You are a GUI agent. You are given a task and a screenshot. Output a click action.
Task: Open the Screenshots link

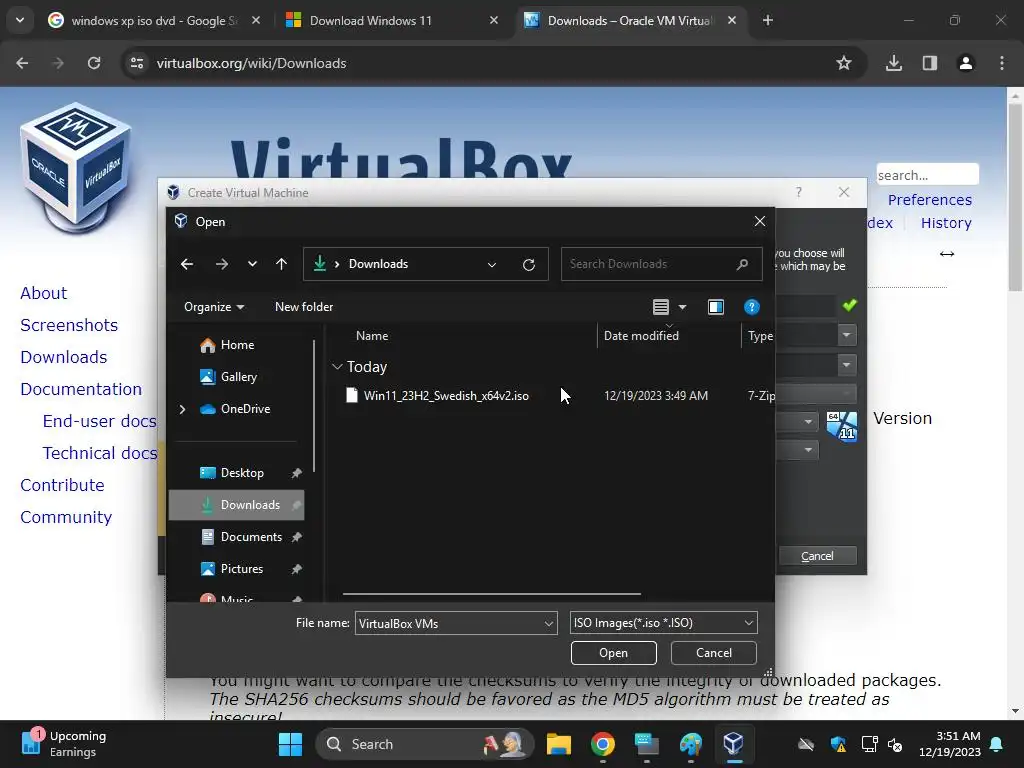[69, 325]
